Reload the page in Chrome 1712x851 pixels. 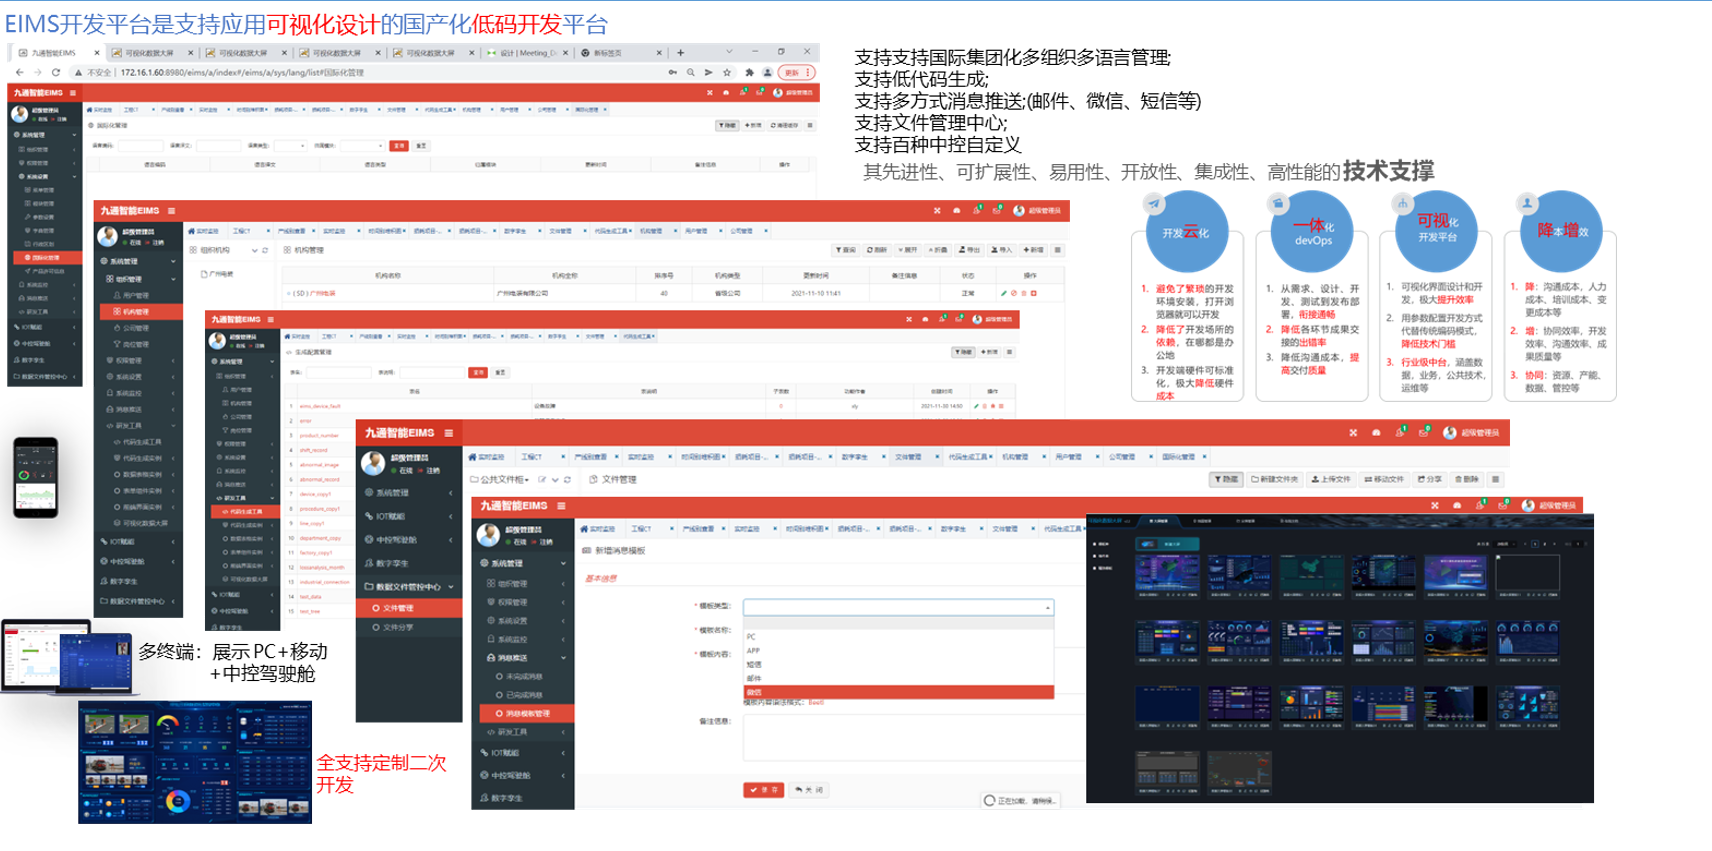[55, 72]
